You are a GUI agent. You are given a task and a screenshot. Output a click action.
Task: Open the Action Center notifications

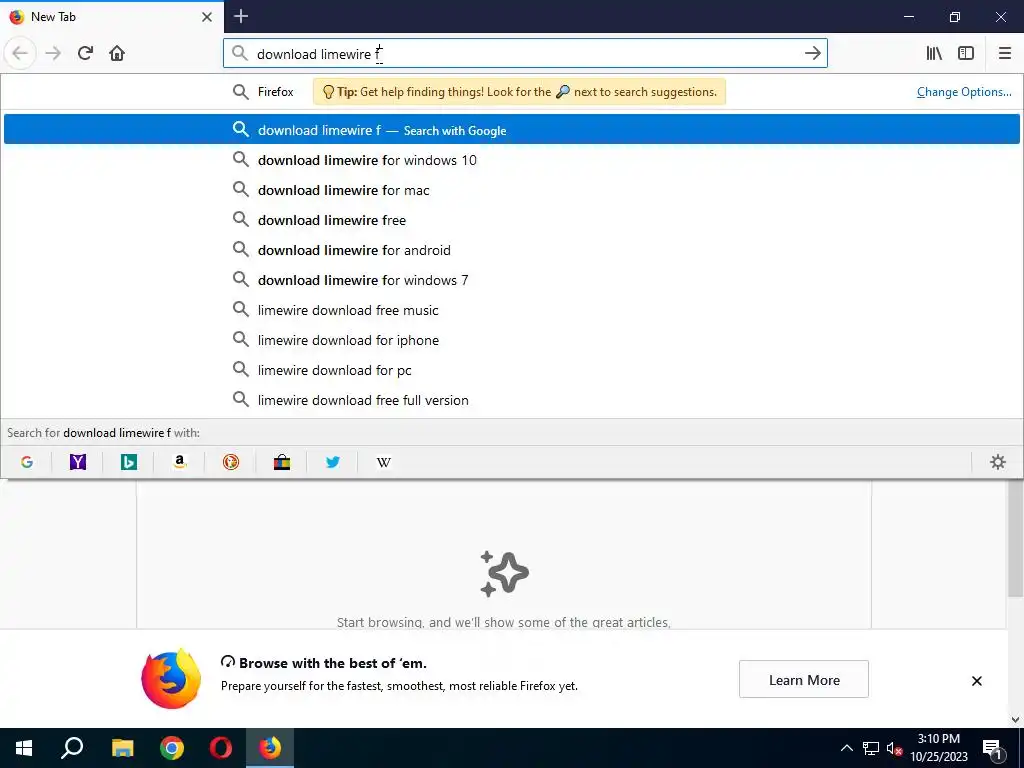pos(992,748)
